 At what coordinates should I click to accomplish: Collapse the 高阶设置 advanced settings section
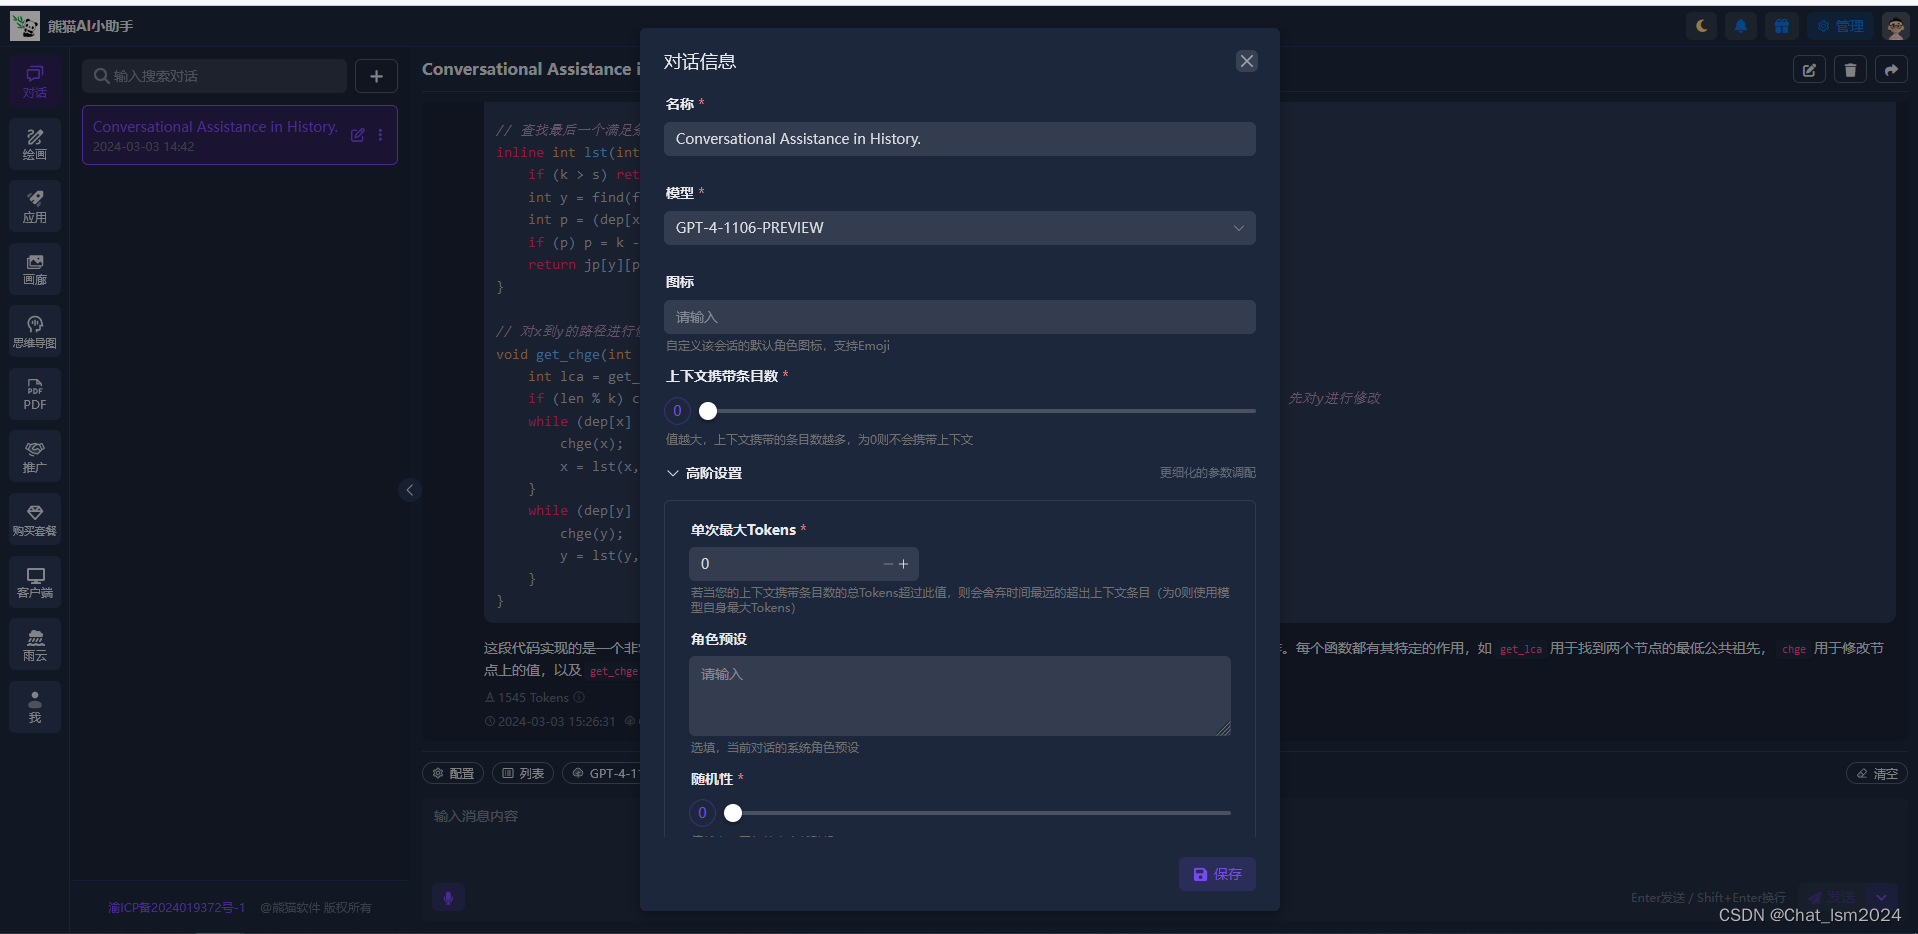tap(704, 473)
